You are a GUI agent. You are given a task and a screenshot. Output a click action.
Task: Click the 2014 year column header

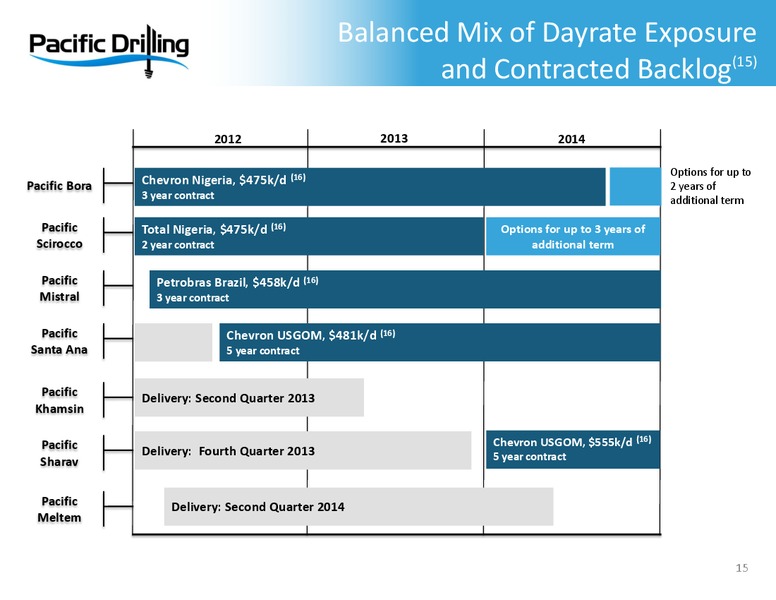pos(571,139)
